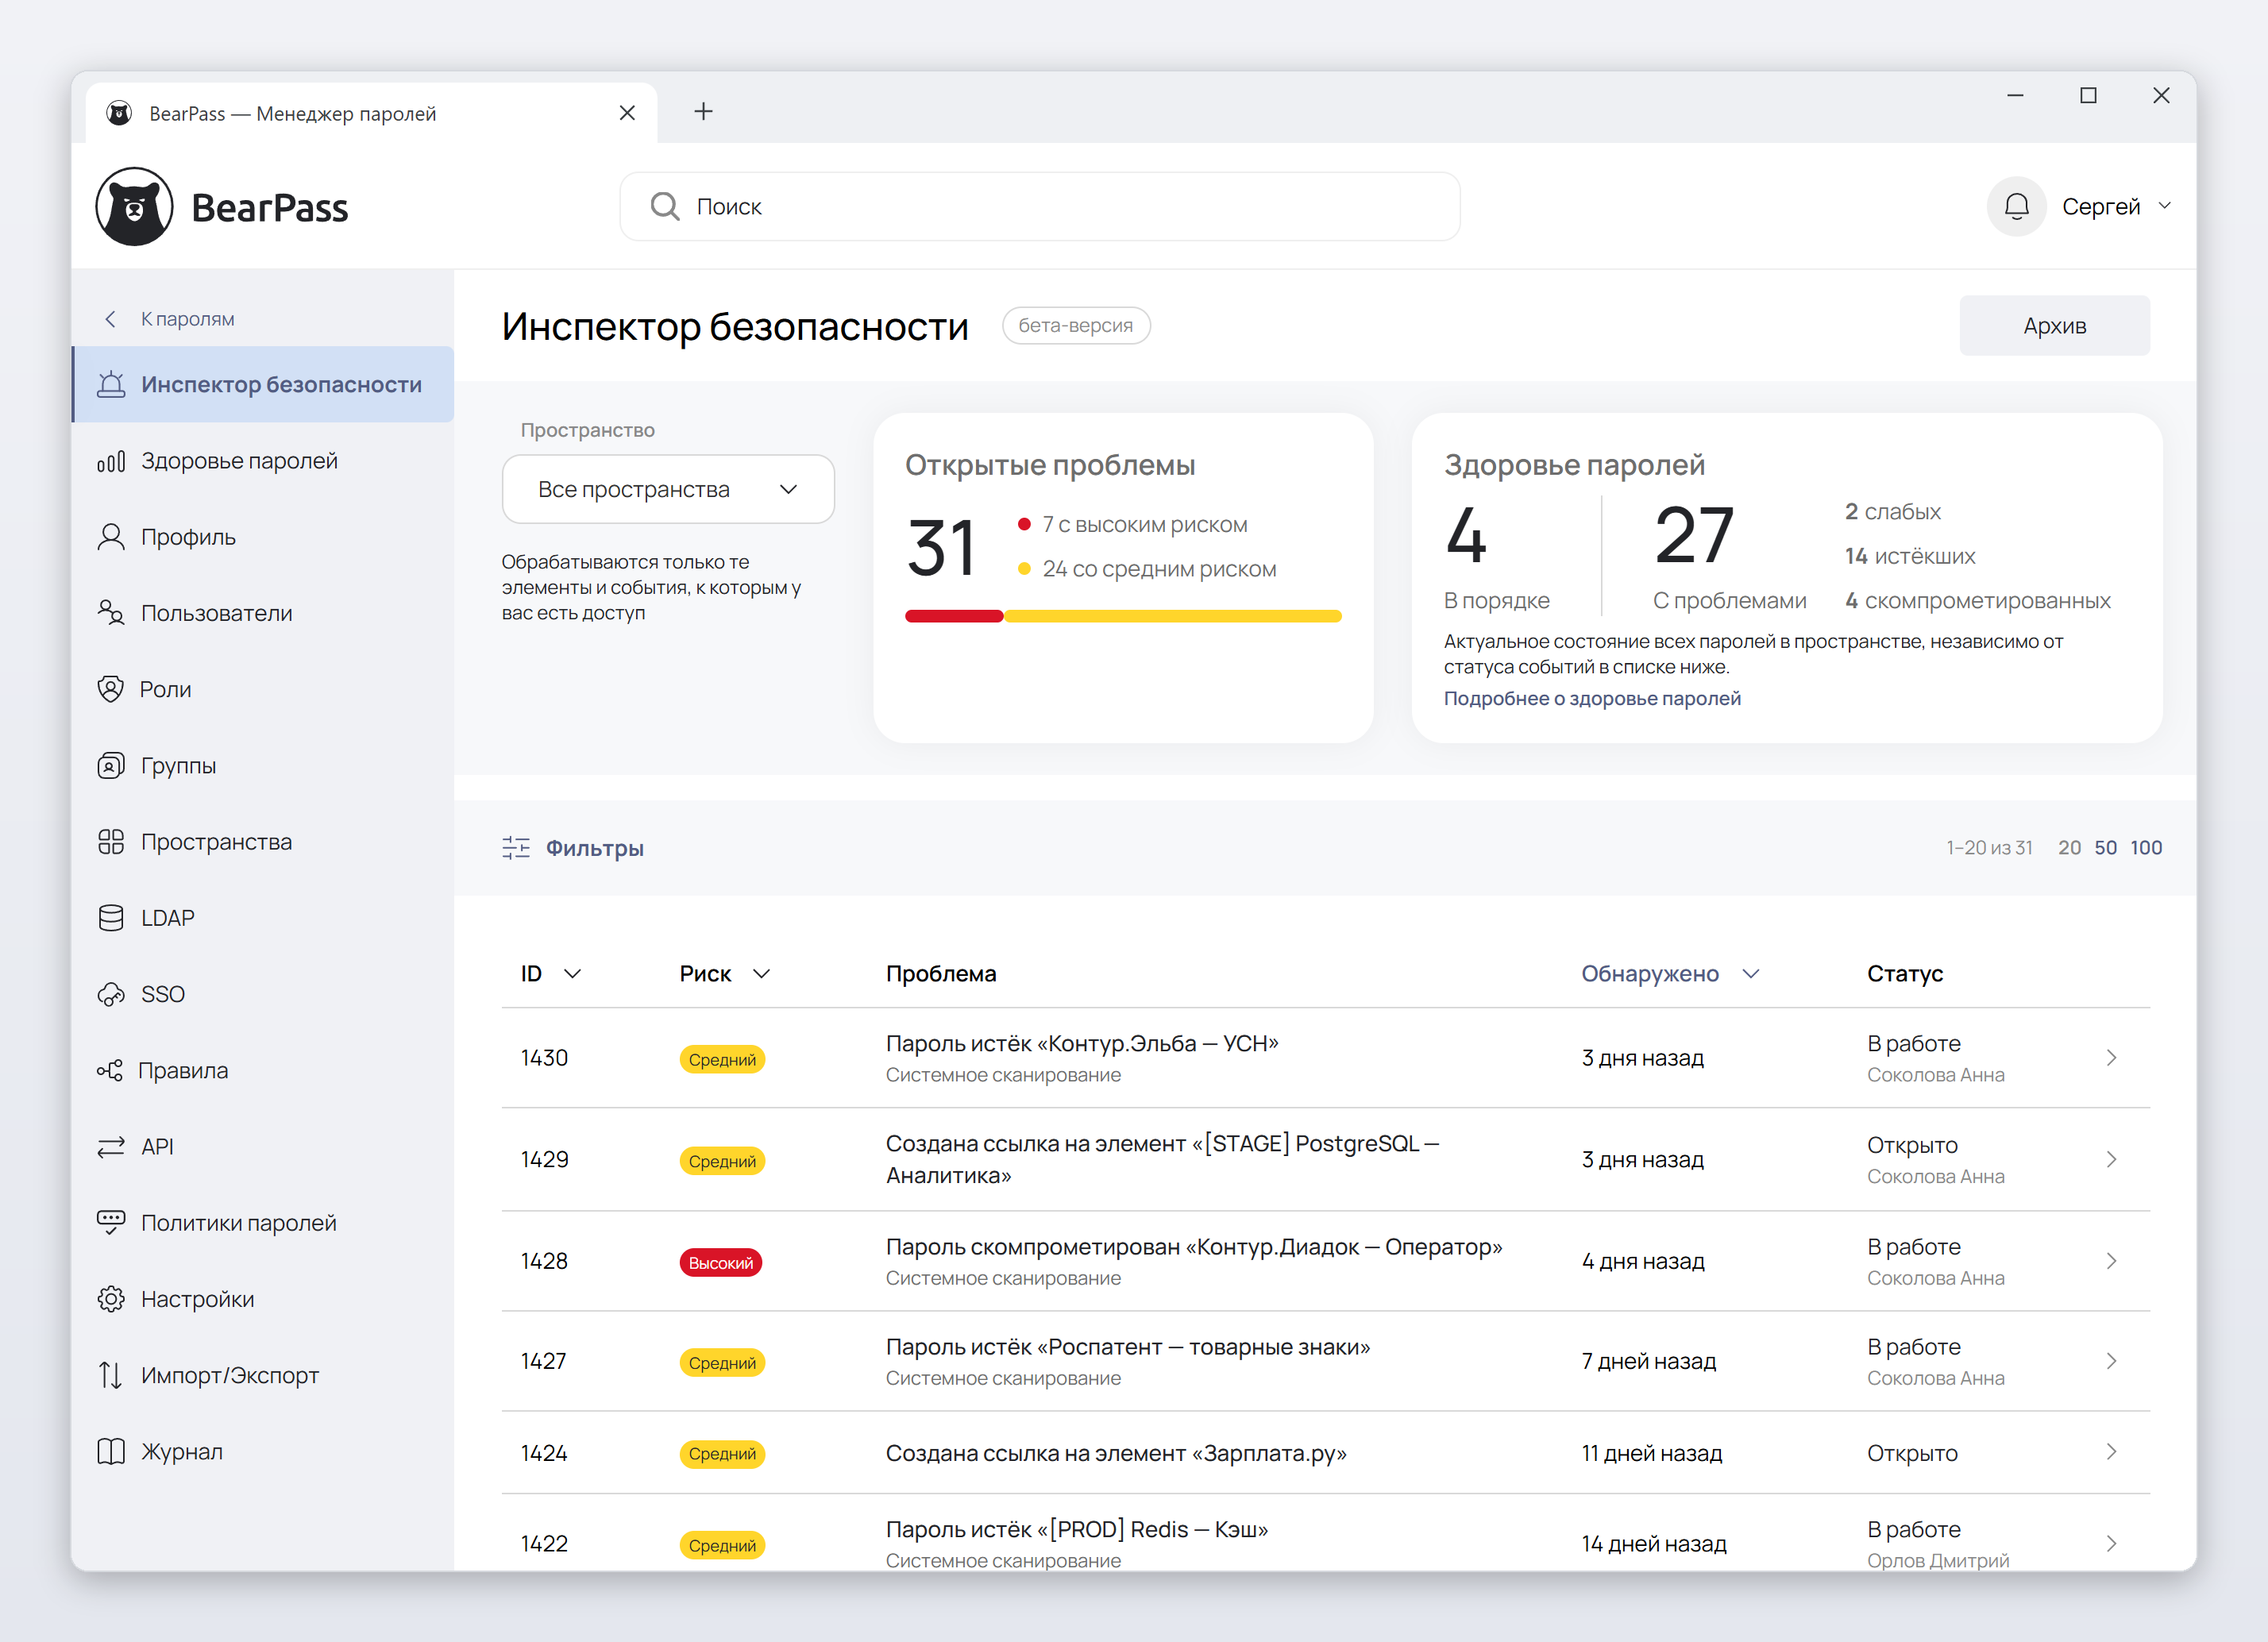
Task: Follow Подробнее о здоровье паролей link
Action: 1592,698
